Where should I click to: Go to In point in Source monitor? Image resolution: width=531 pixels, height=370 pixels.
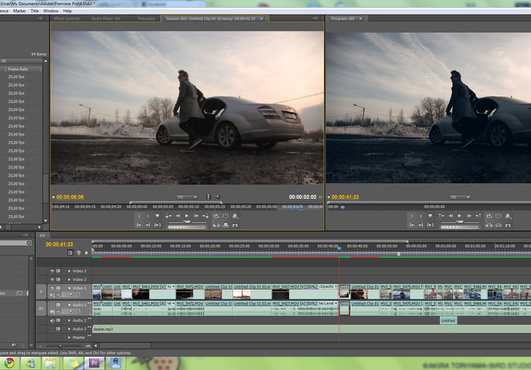point(139,225)
